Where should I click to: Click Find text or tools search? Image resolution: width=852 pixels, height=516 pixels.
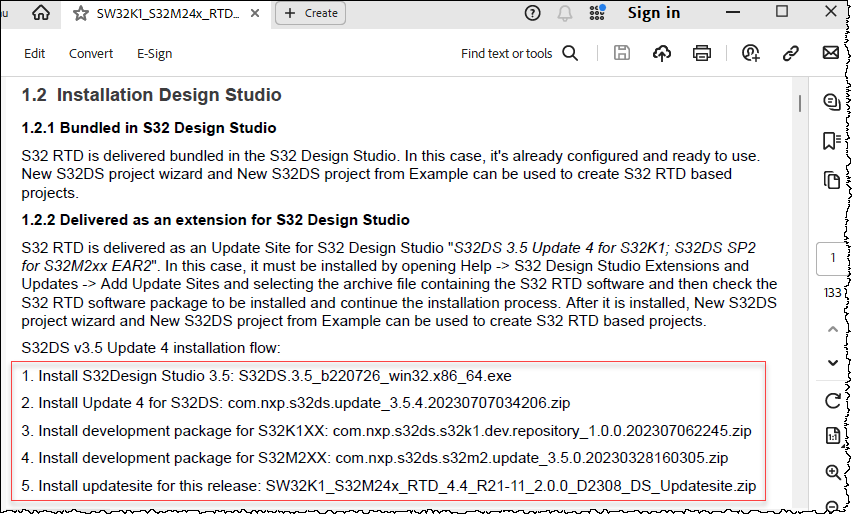[x=519, y=54]
